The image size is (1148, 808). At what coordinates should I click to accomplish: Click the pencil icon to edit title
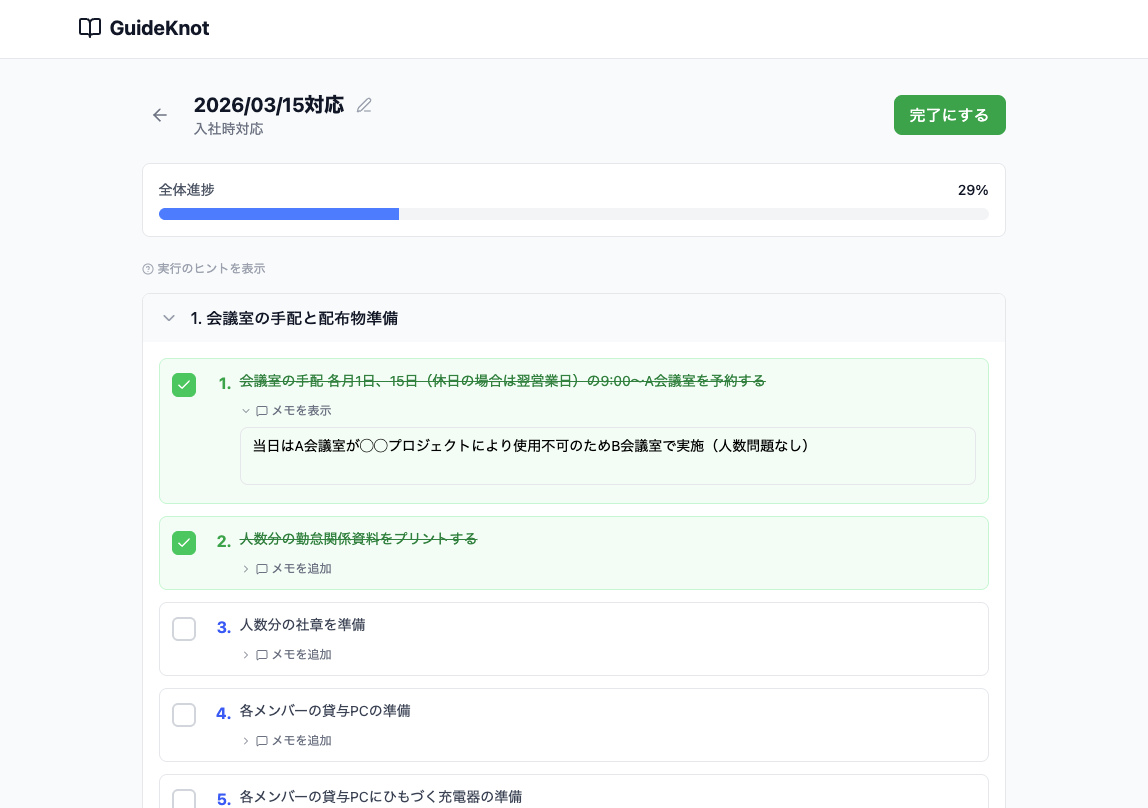(364, 105)
